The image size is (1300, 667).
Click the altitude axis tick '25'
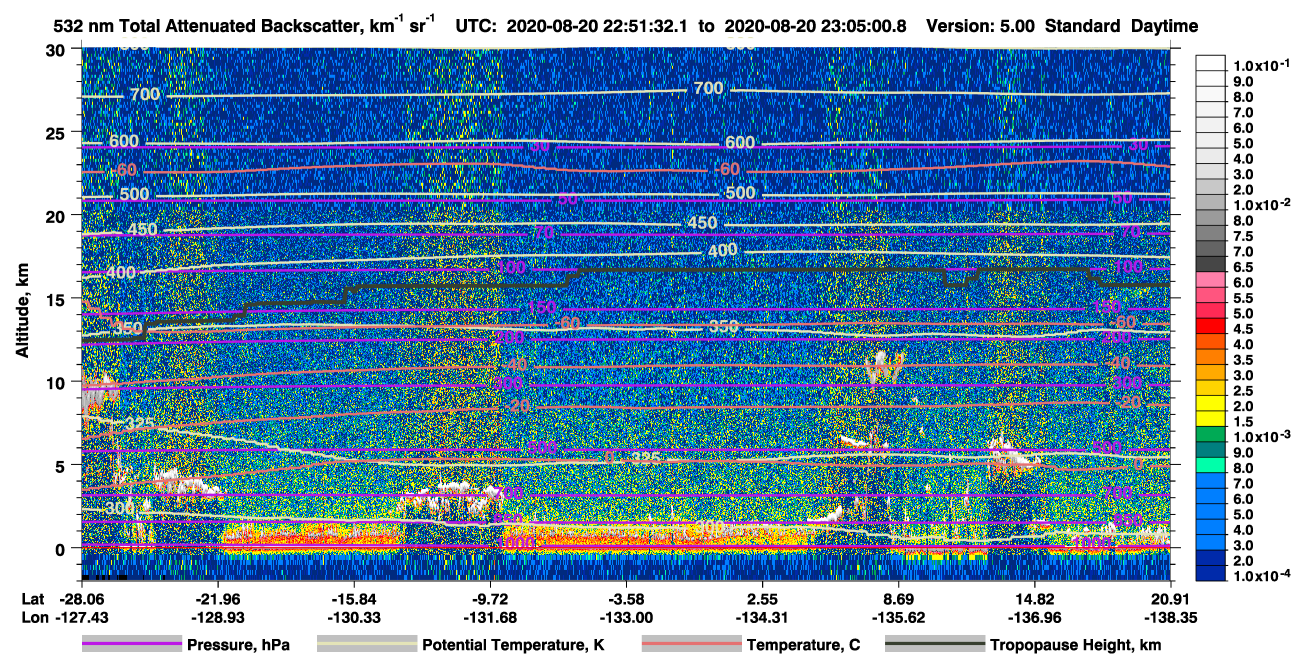(58, 132)
